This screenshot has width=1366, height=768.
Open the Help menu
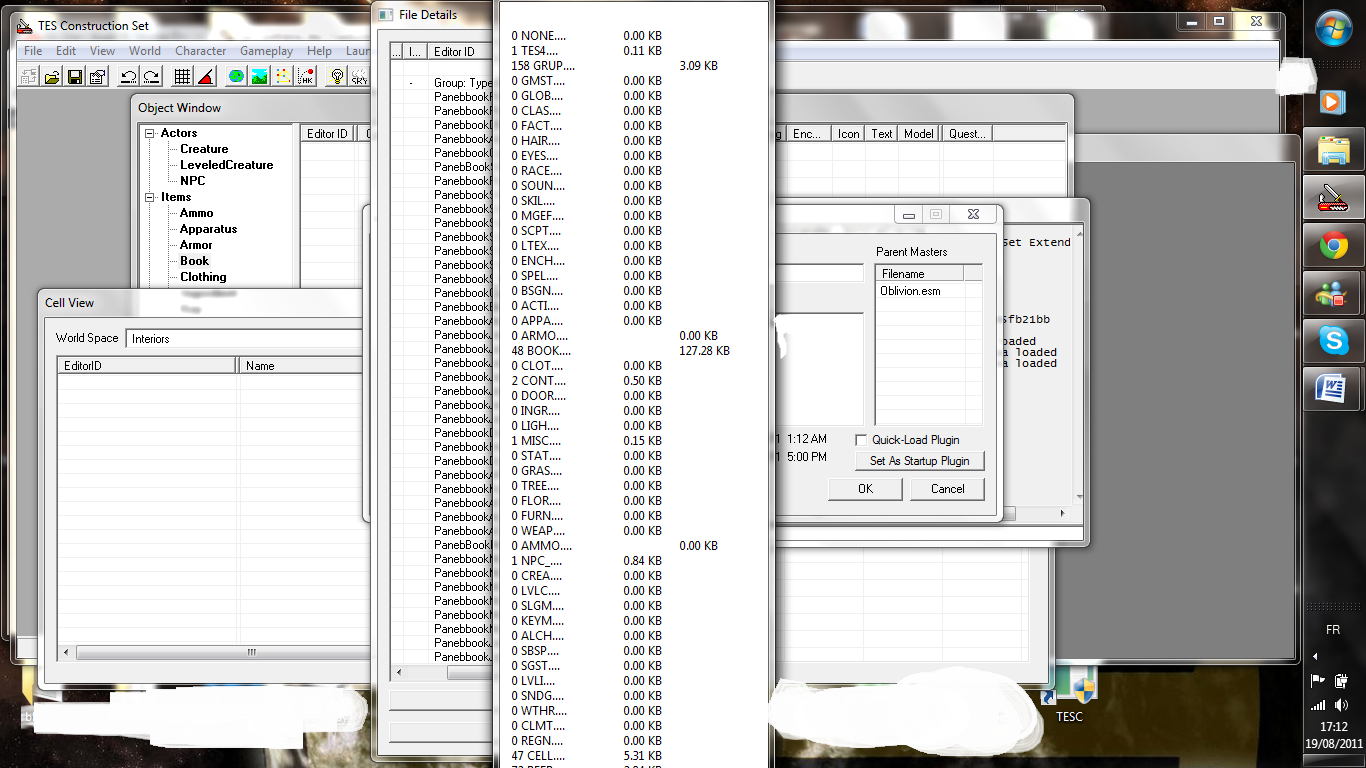(x=320, y=51)
